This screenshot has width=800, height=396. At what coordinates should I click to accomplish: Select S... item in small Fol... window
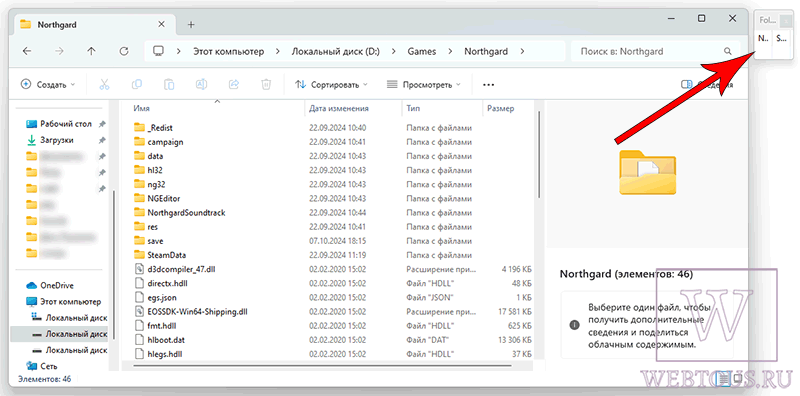pos(782,38)
